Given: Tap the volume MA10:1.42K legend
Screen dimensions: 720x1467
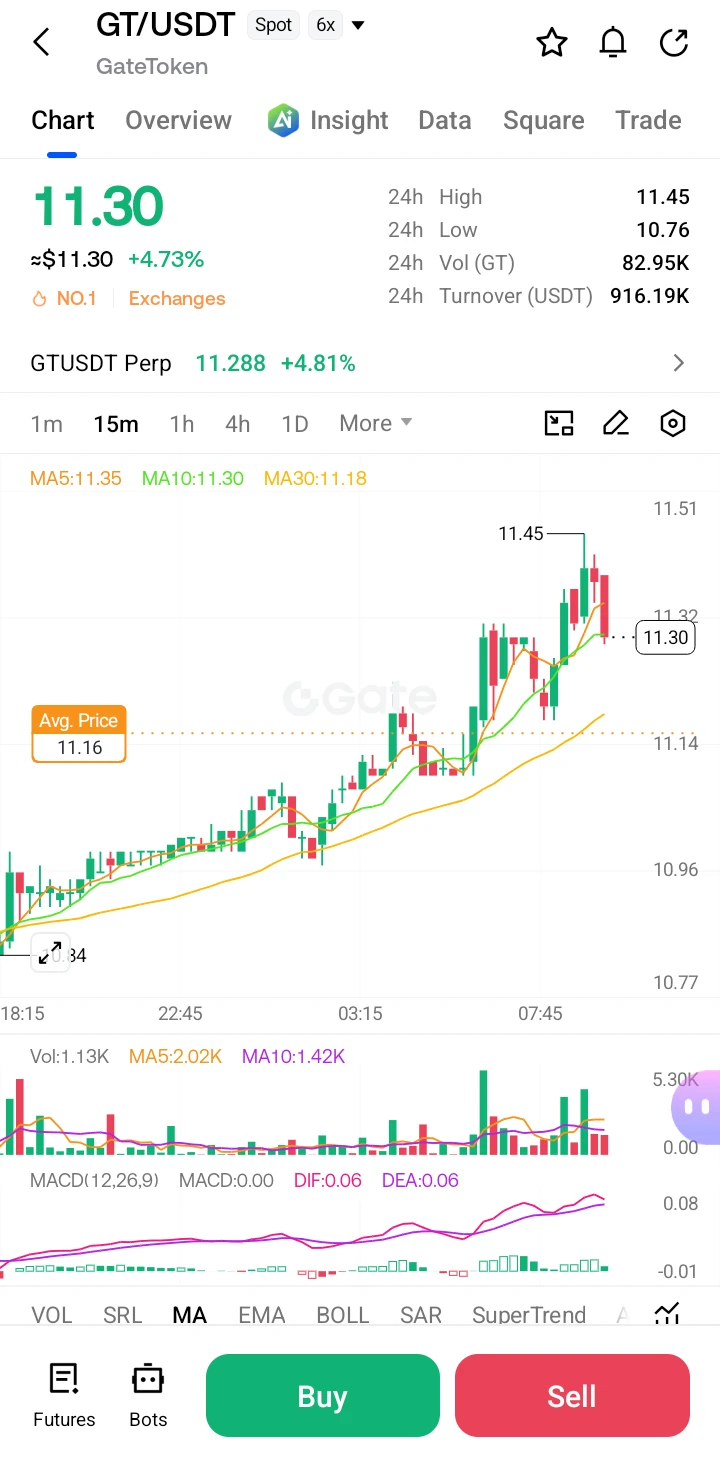Looking at the screenshot, I should tap(293, 1056).
